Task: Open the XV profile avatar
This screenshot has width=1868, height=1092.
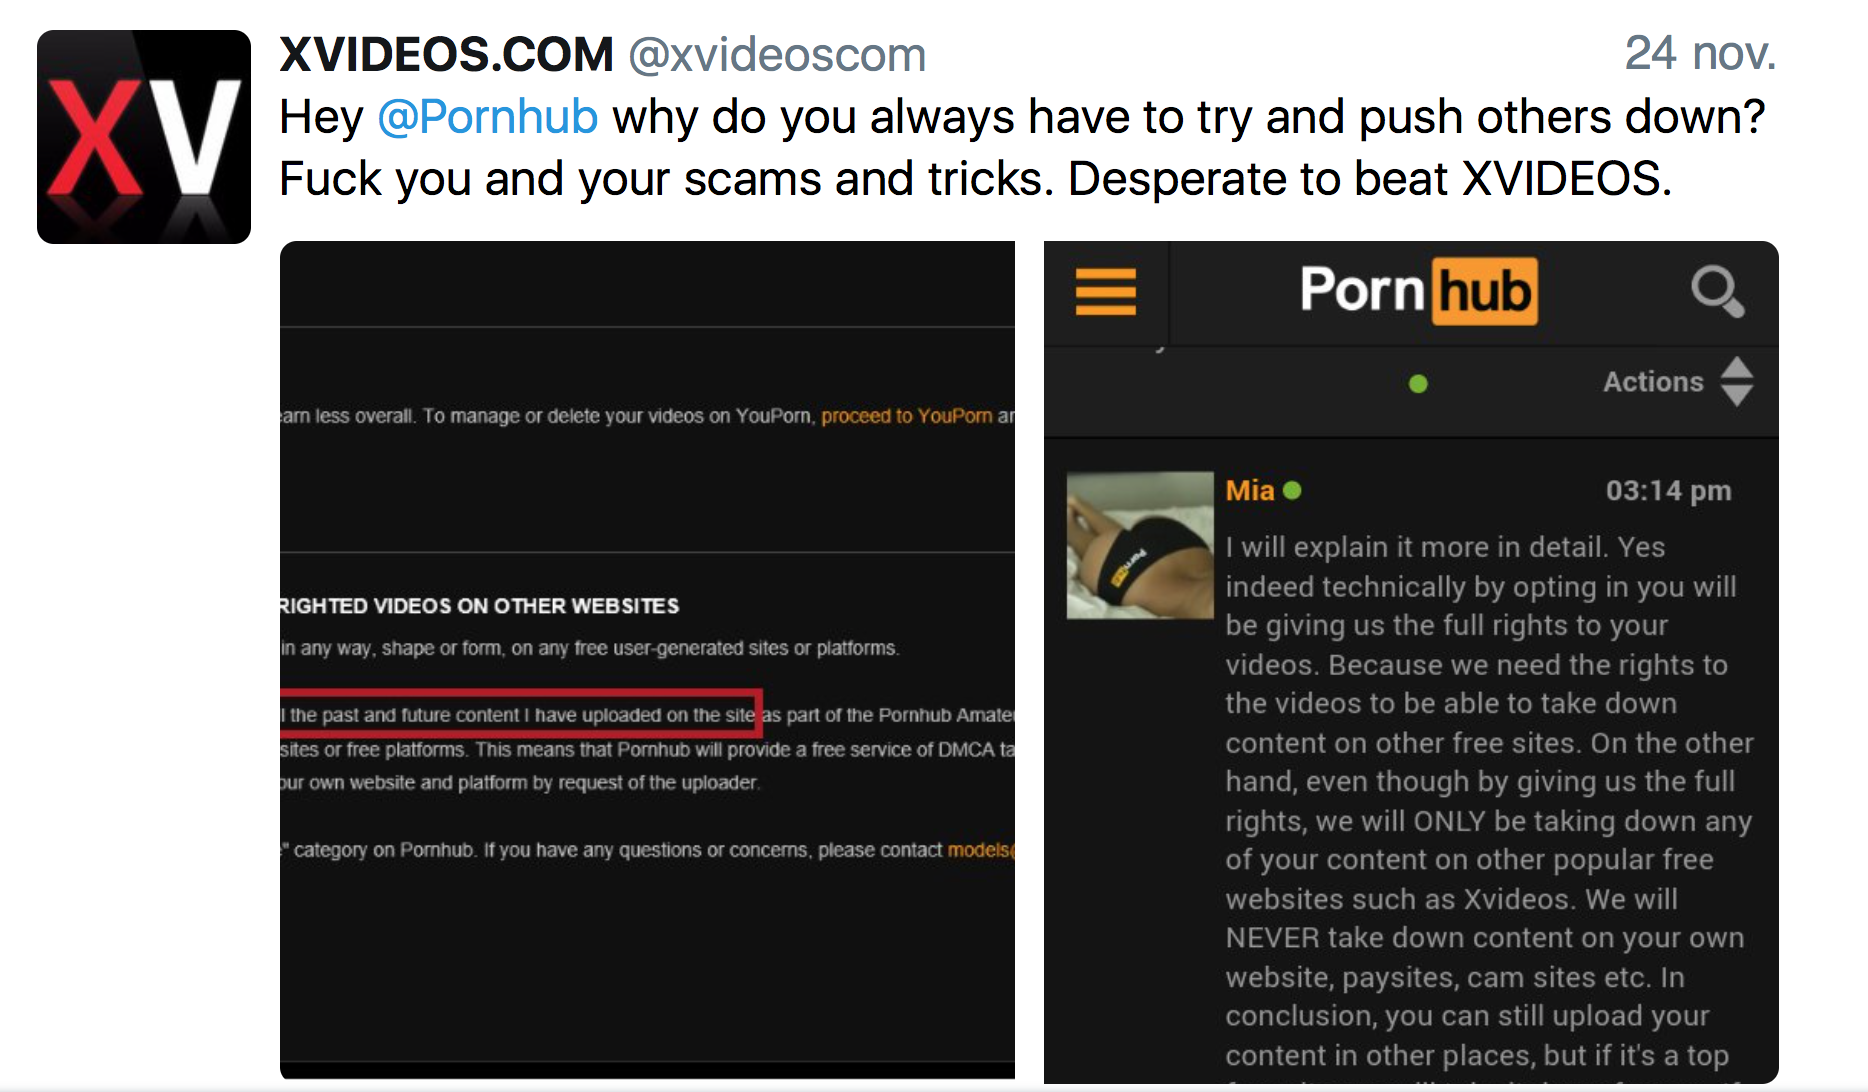Action: click(x=144, y=137)
